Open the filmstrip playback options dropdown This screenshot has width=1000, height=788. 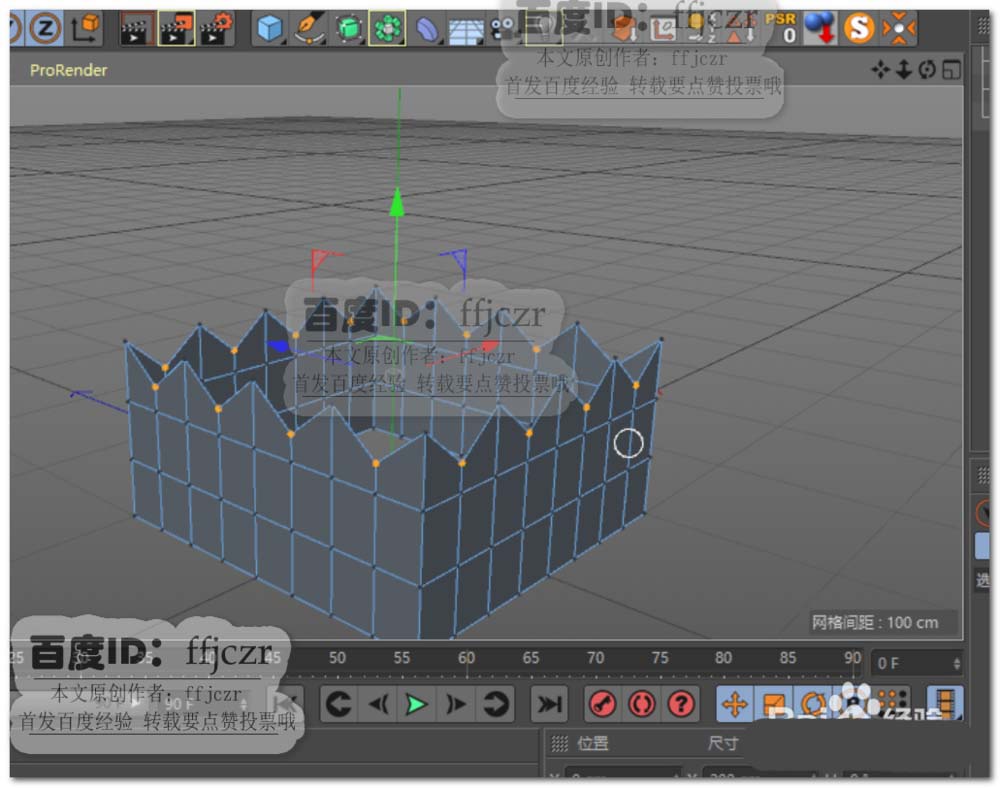coord(945,703)
